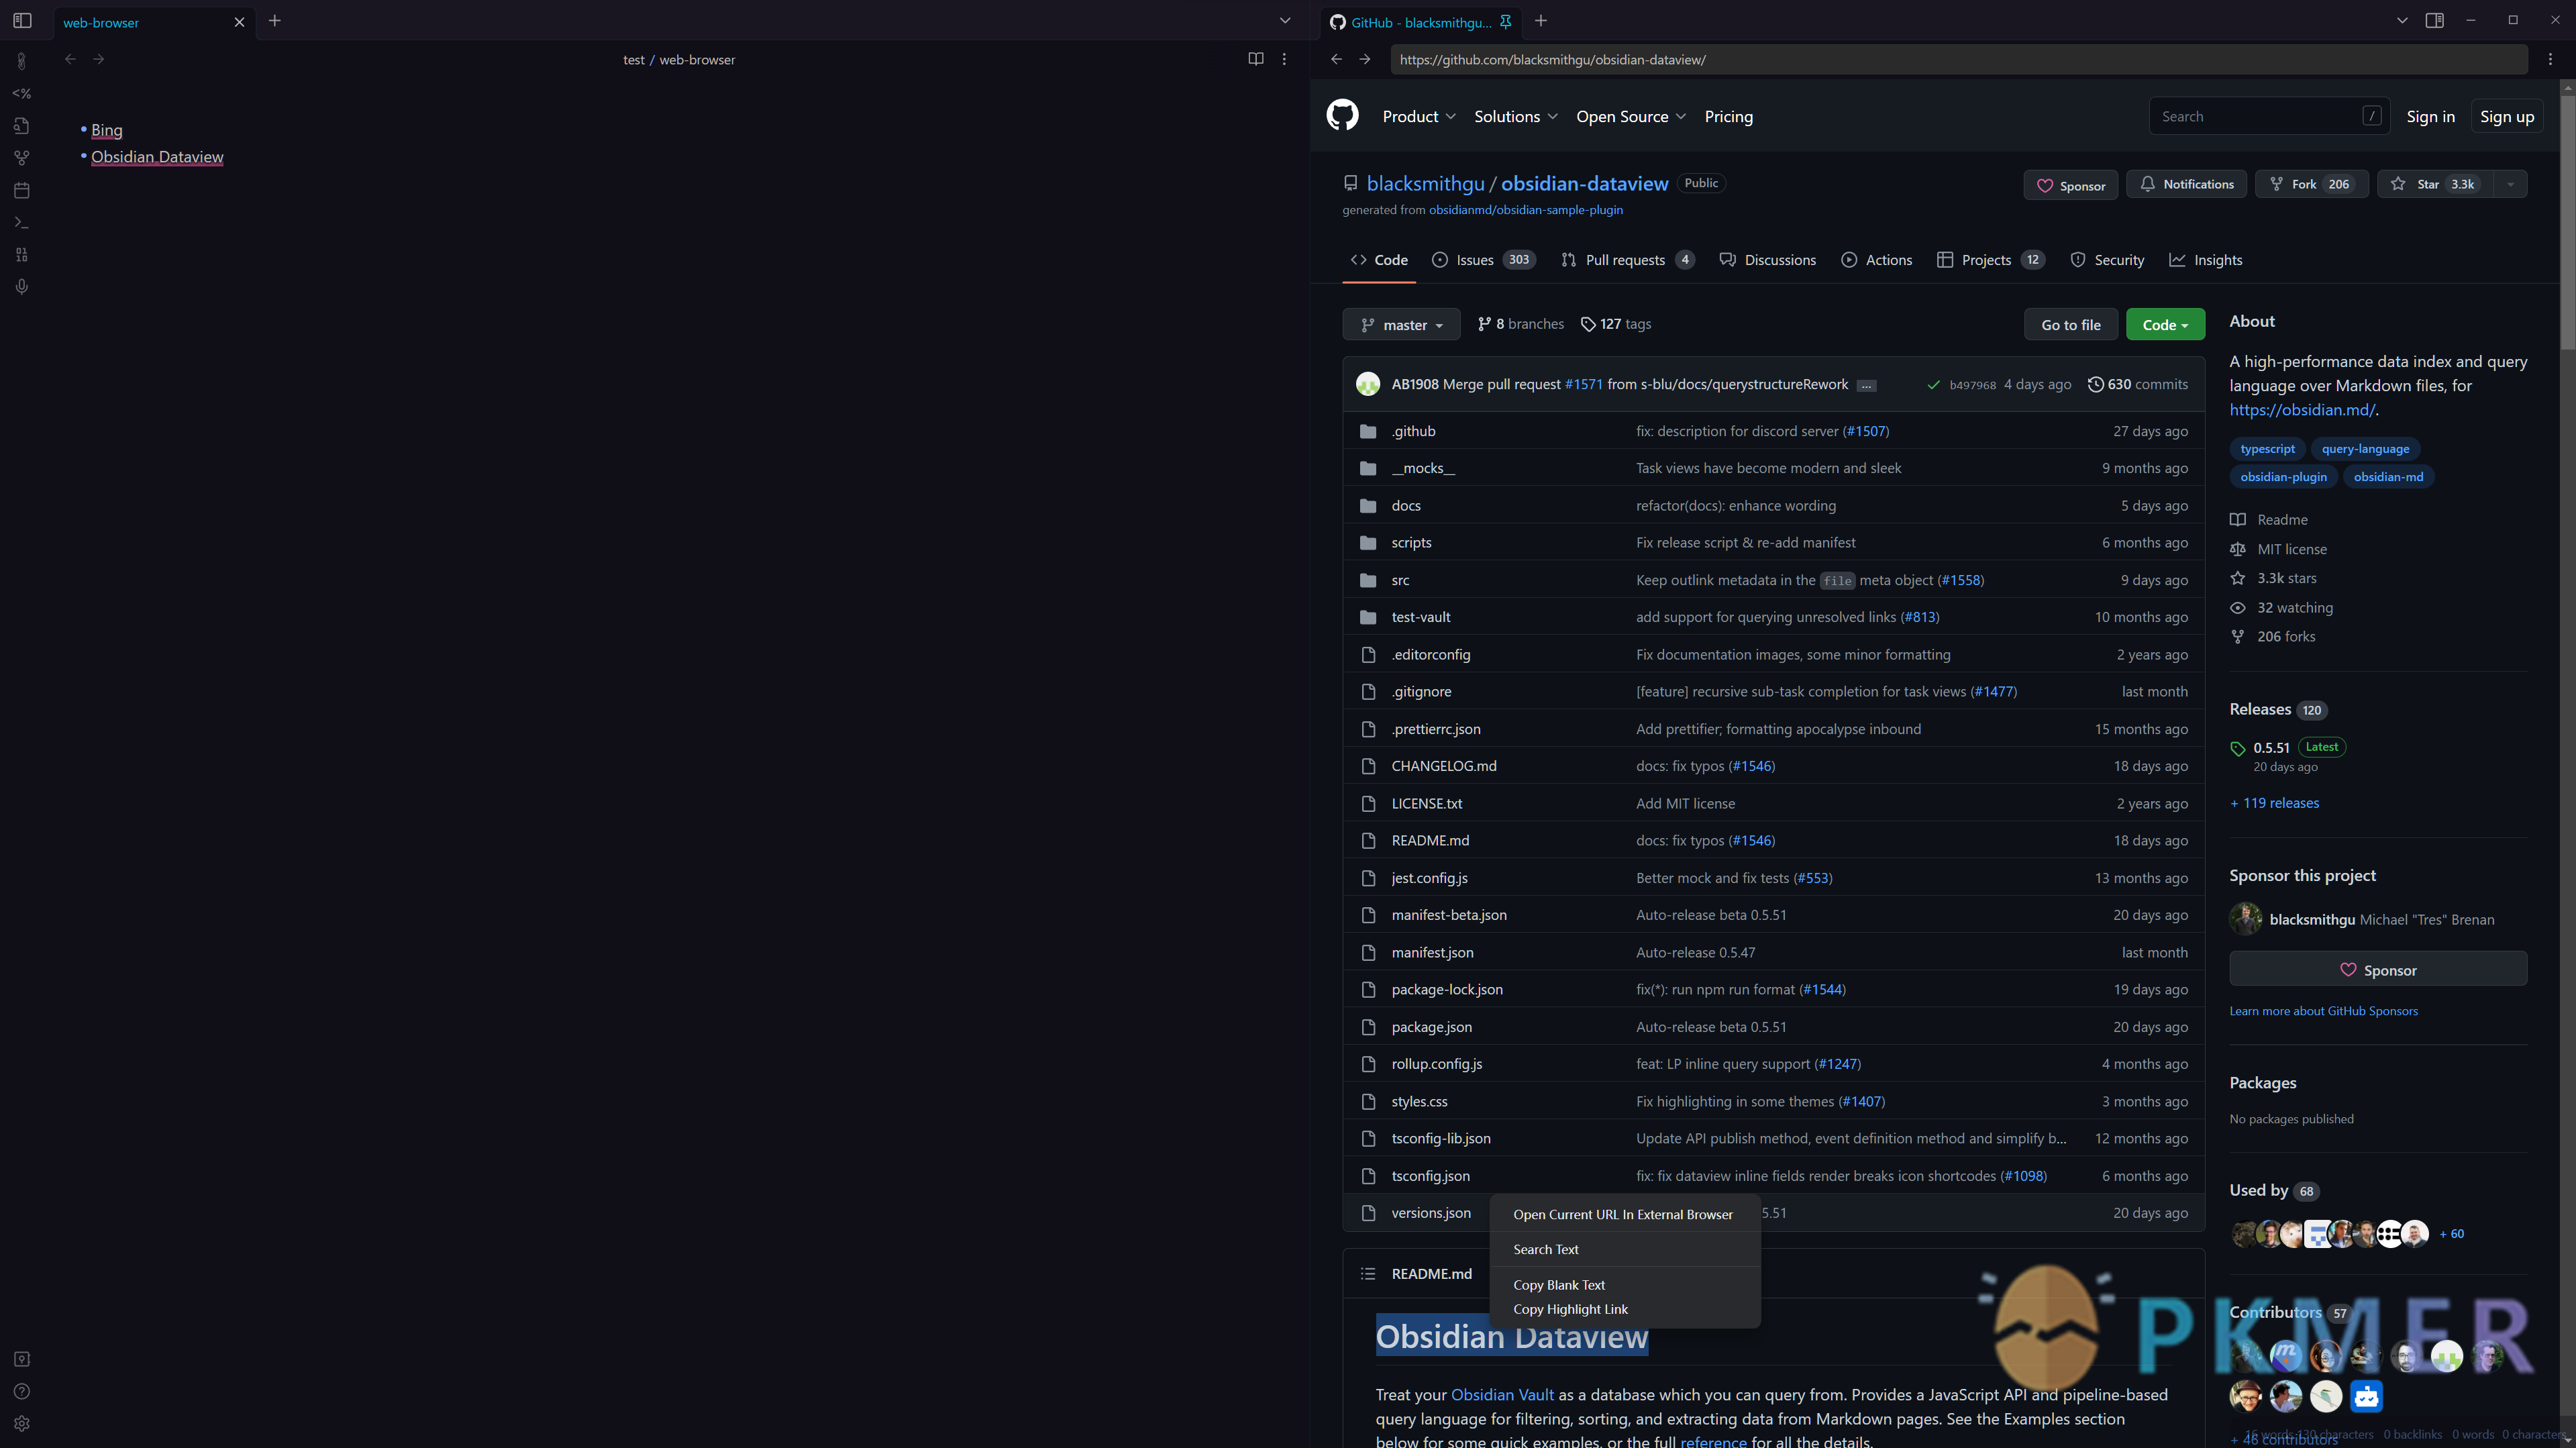2576x1448 pixels.
Task: Open the CHANGELOG.md file
Action: [x=1443, y=766]
